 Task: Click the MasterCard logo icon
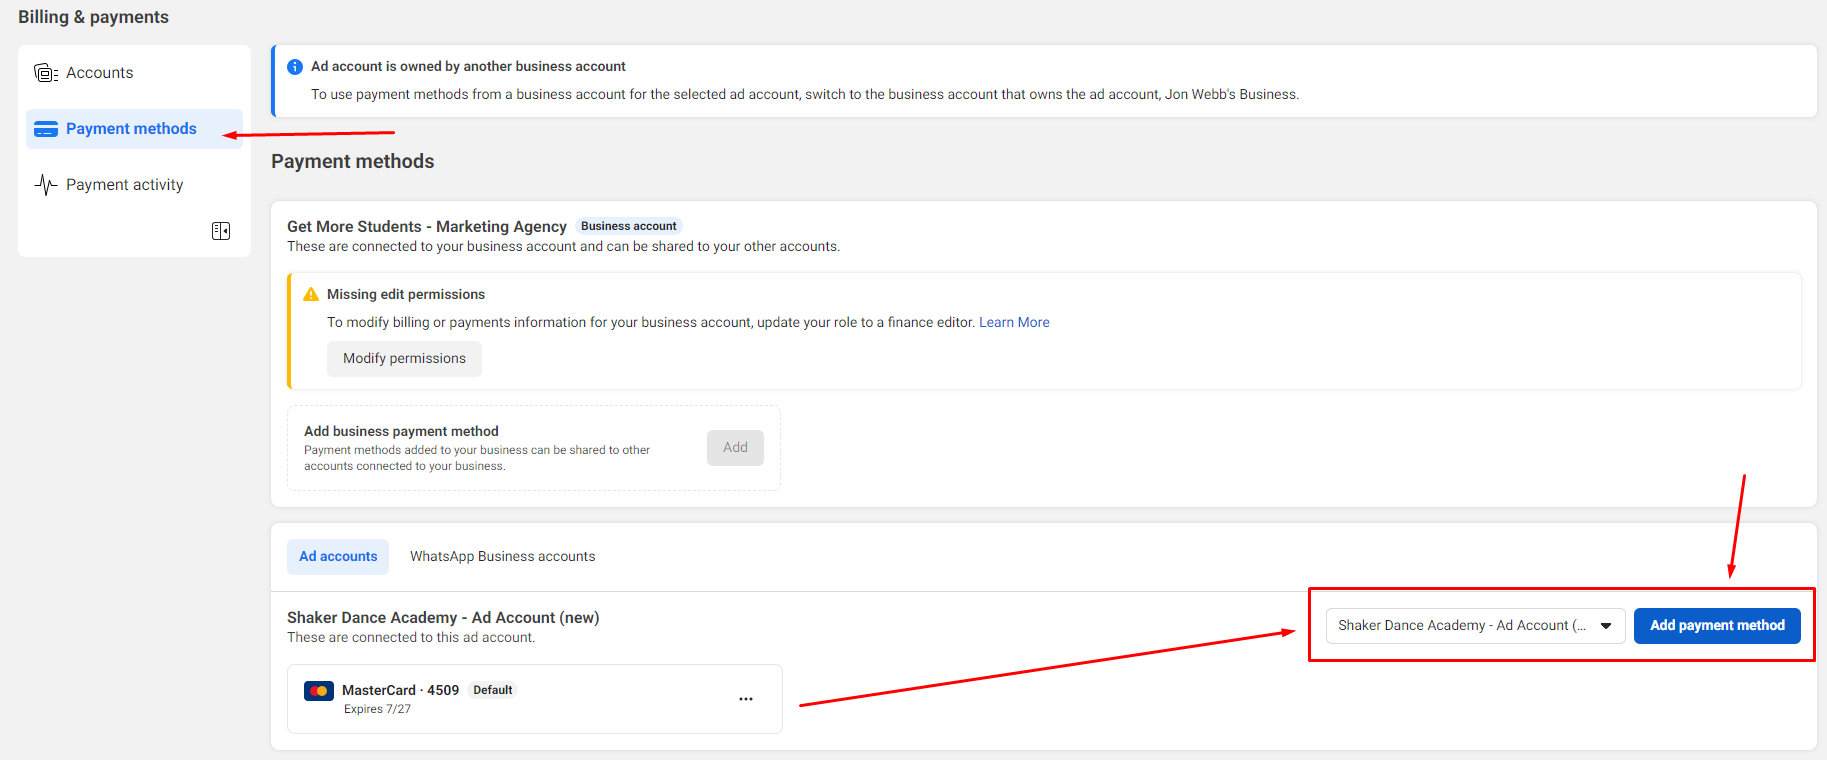click(x=319, y=691)
